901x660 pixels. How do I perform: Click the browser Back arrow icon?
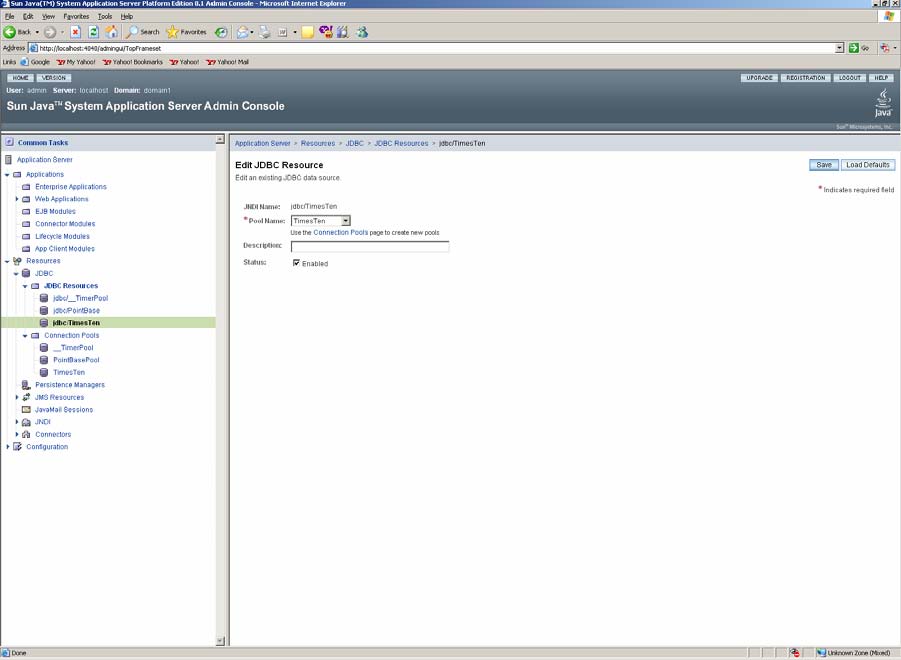pos(10,32)
